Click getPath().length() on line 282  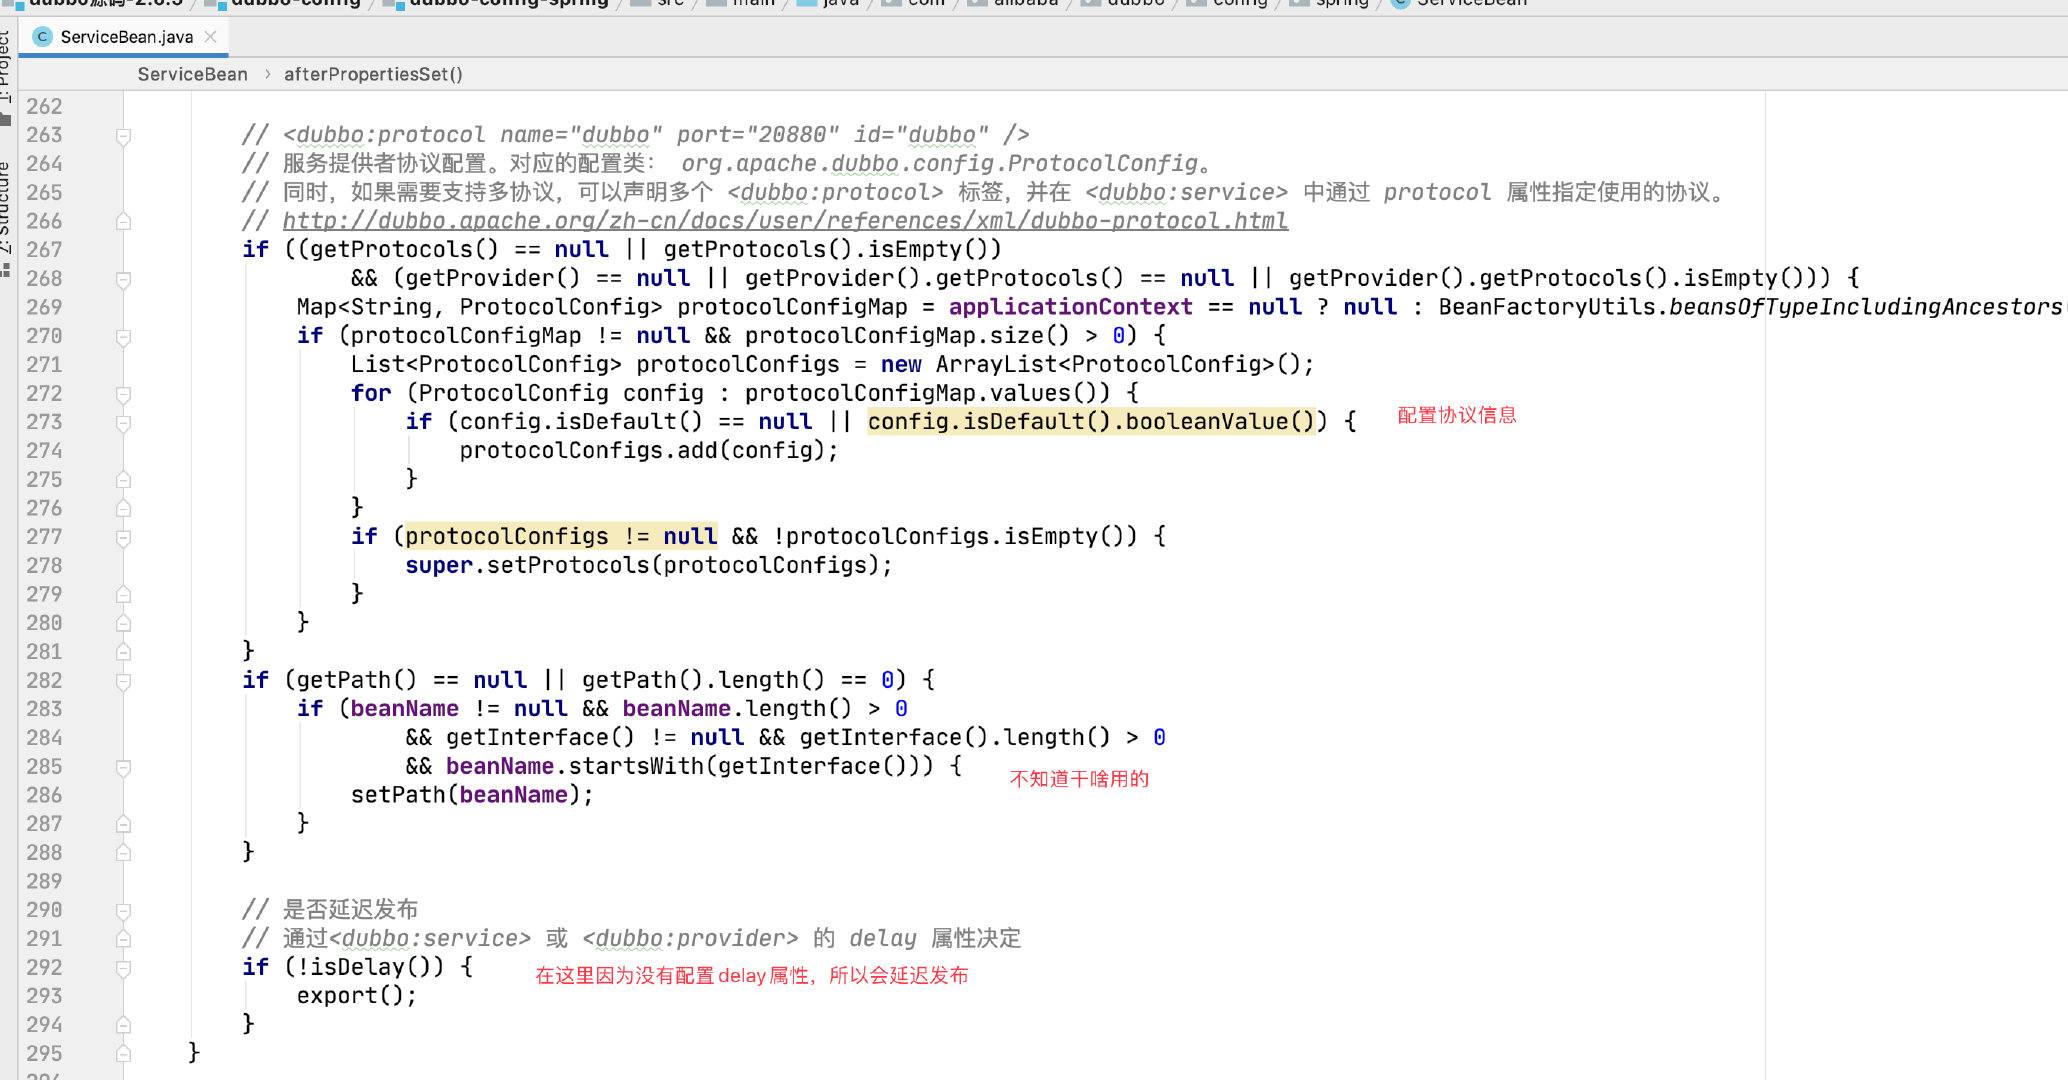[703, 681]
